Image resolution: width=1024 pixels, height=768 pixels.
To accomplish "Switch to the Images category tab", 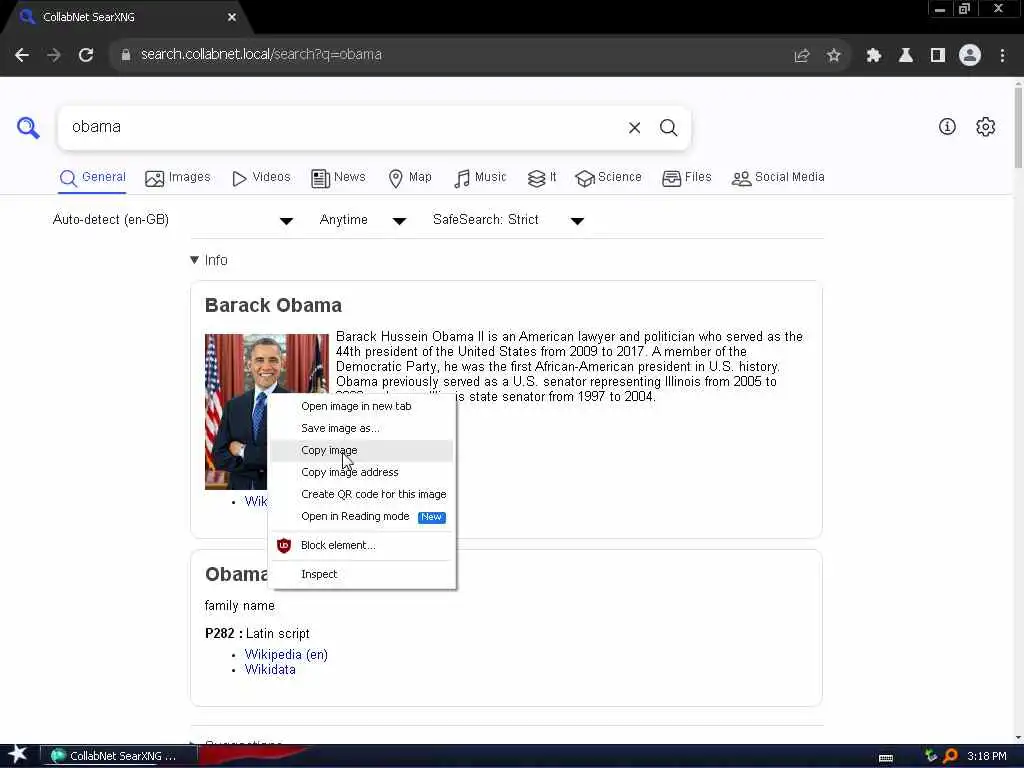I will tap(178, 178).
